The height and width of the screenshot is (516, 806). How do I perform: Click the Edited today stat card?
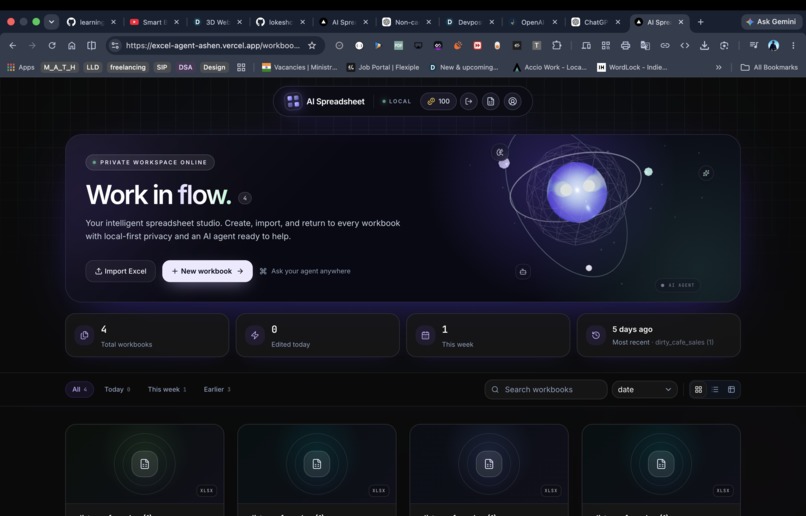[x=318, y=335]
